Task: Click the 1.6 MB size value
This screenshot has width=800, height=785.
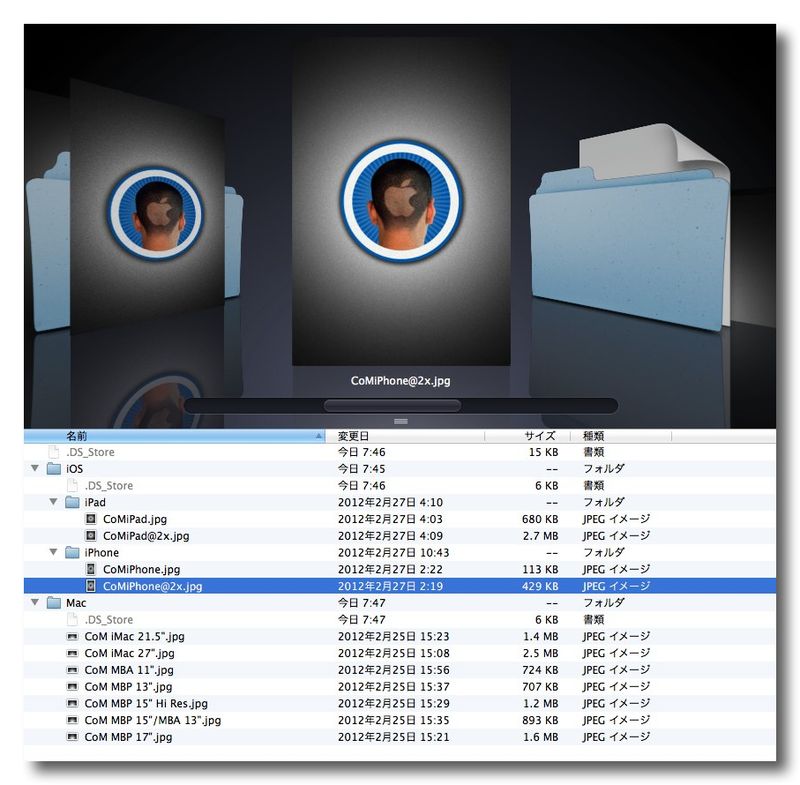Action: point(541,737)
